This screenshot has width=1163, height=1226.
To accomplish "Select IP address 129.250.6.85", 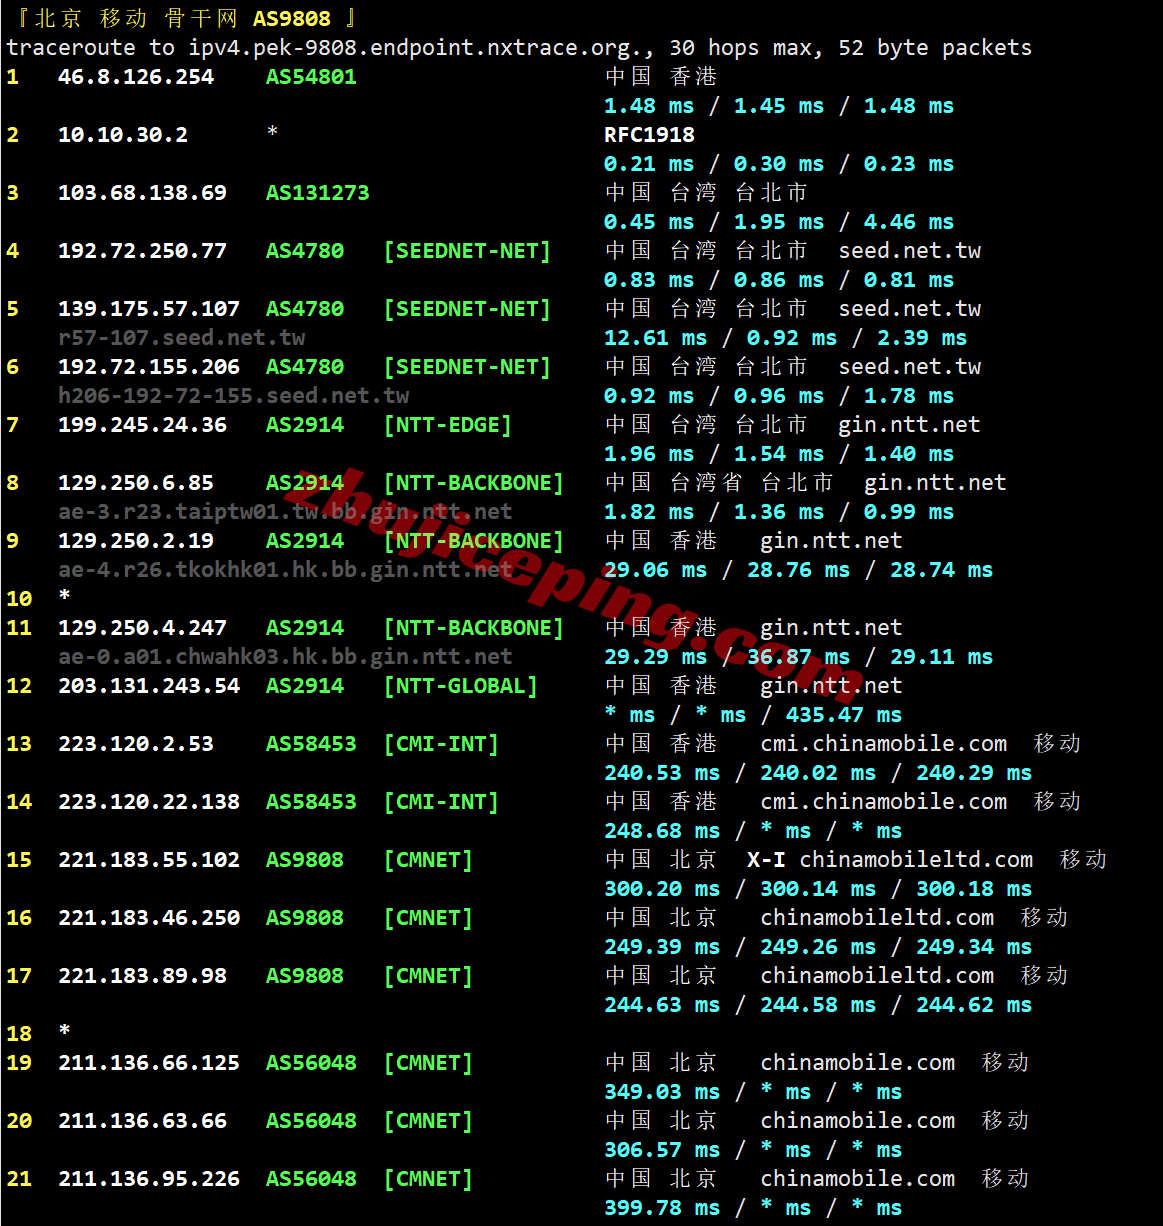I will click(x=136, y=483).
